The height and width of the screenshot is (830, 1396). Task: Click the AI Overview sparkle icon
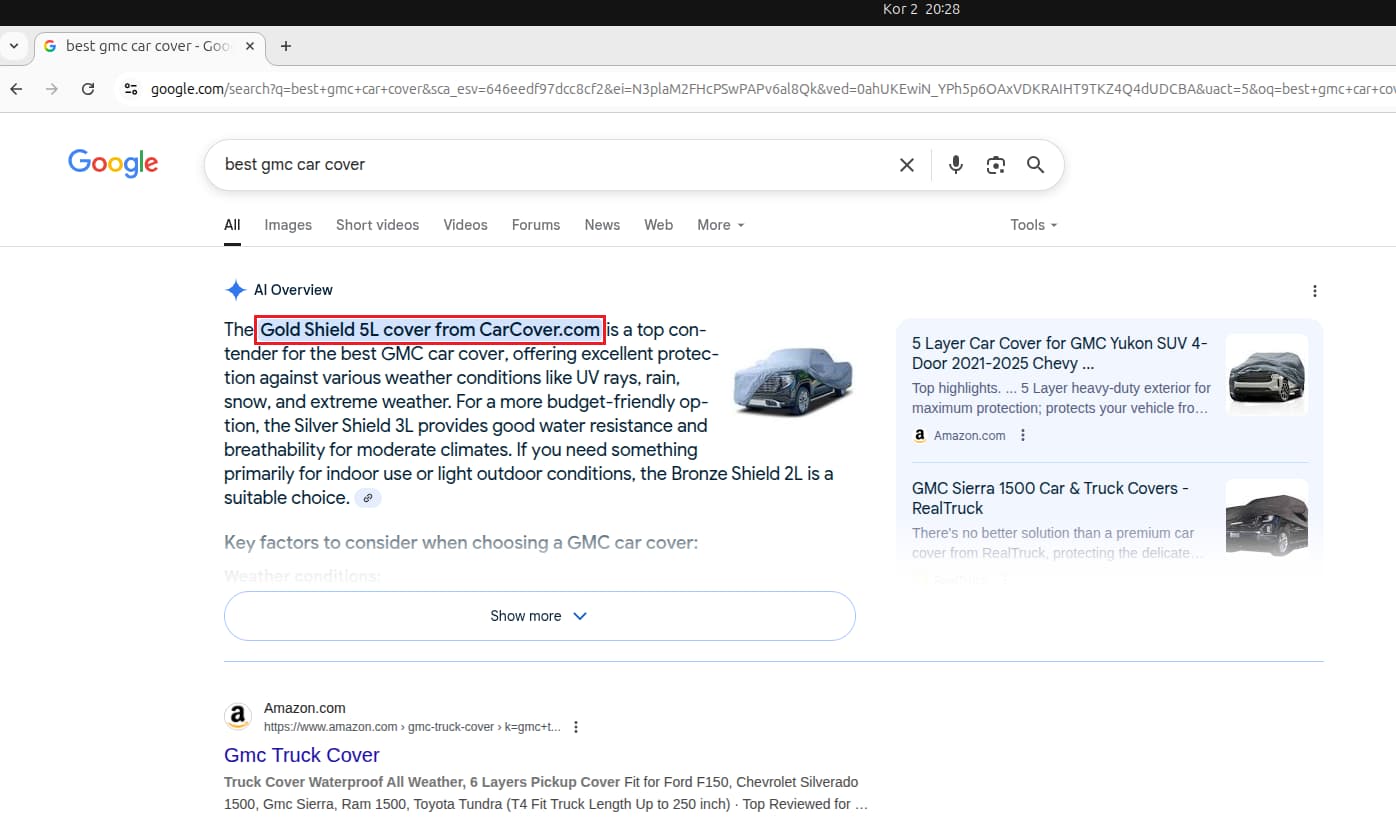pyautogui.click(x=236, y=289)
